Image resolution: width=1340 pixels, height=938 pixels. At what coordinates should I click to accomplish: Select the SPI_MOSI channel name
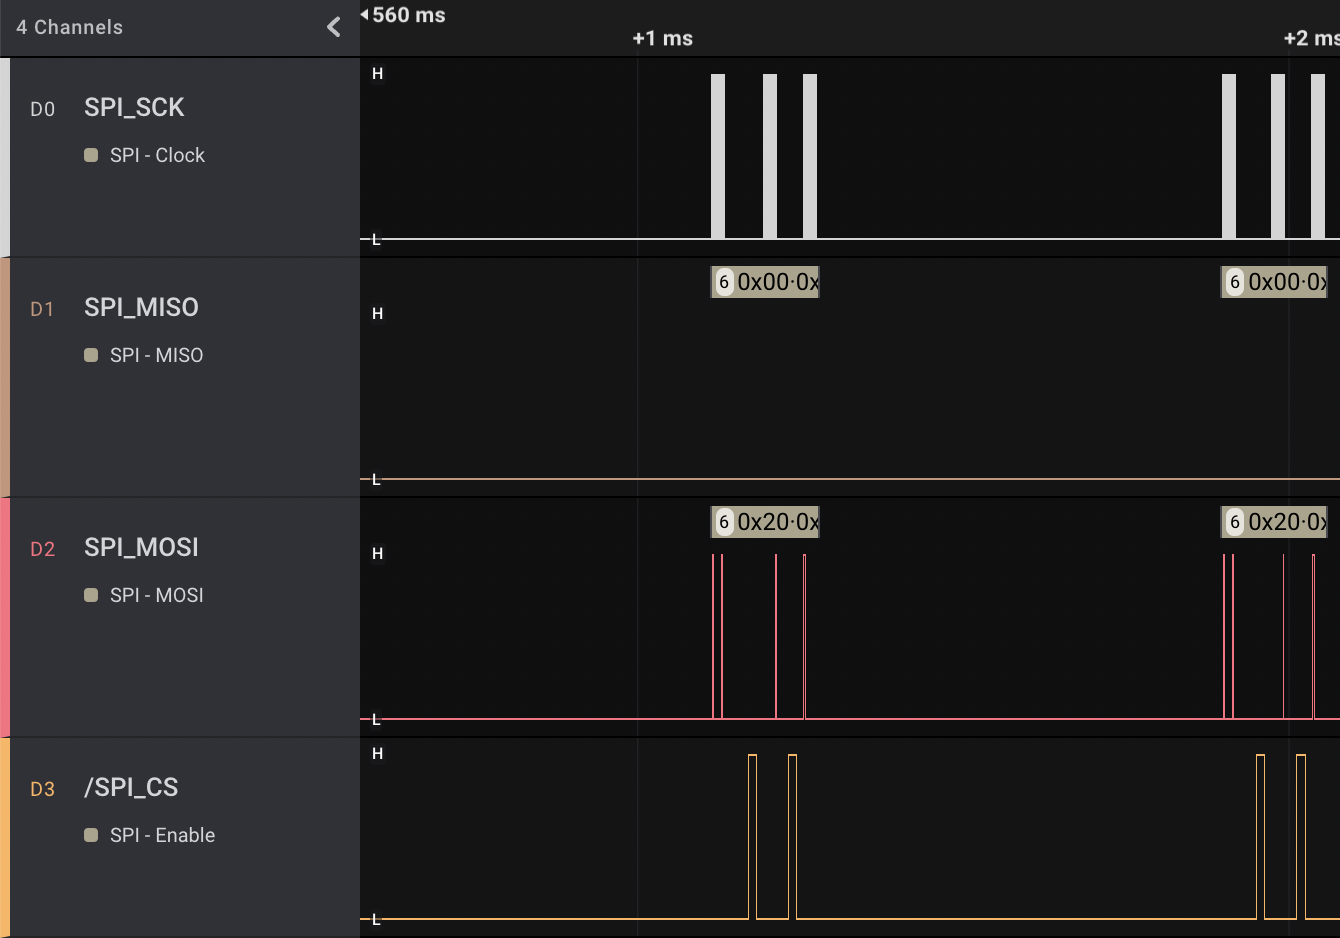coord(141,547)
